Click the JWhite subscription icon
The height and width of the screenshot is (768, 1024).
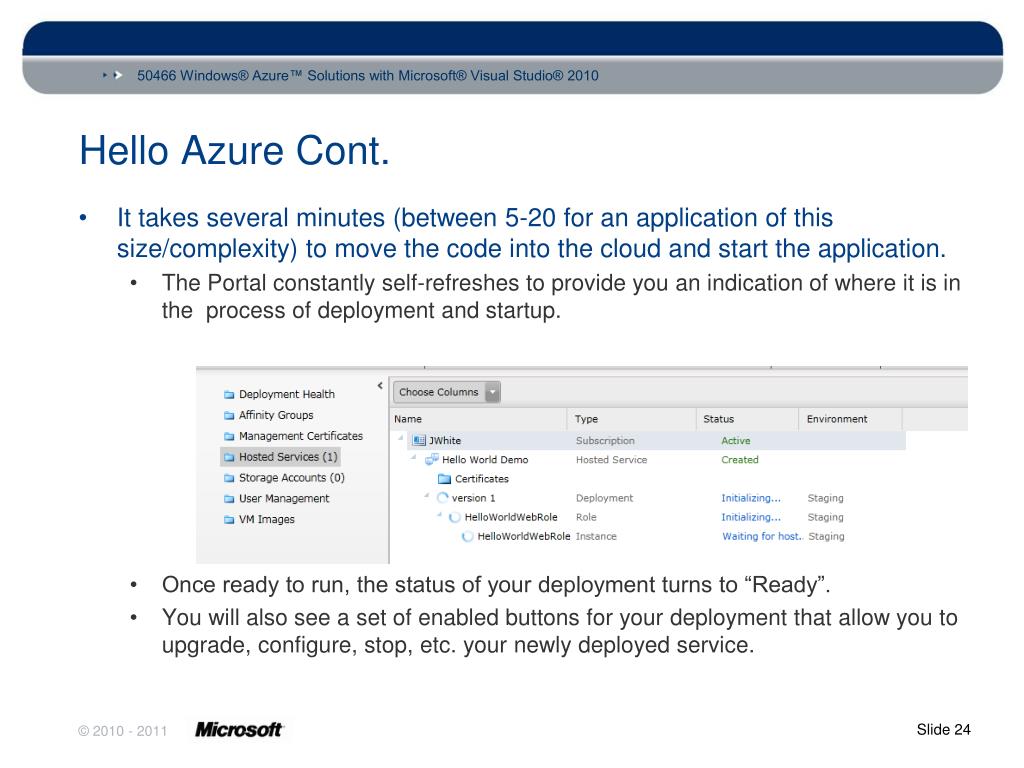pyautogui.click(x=419, y=441)
